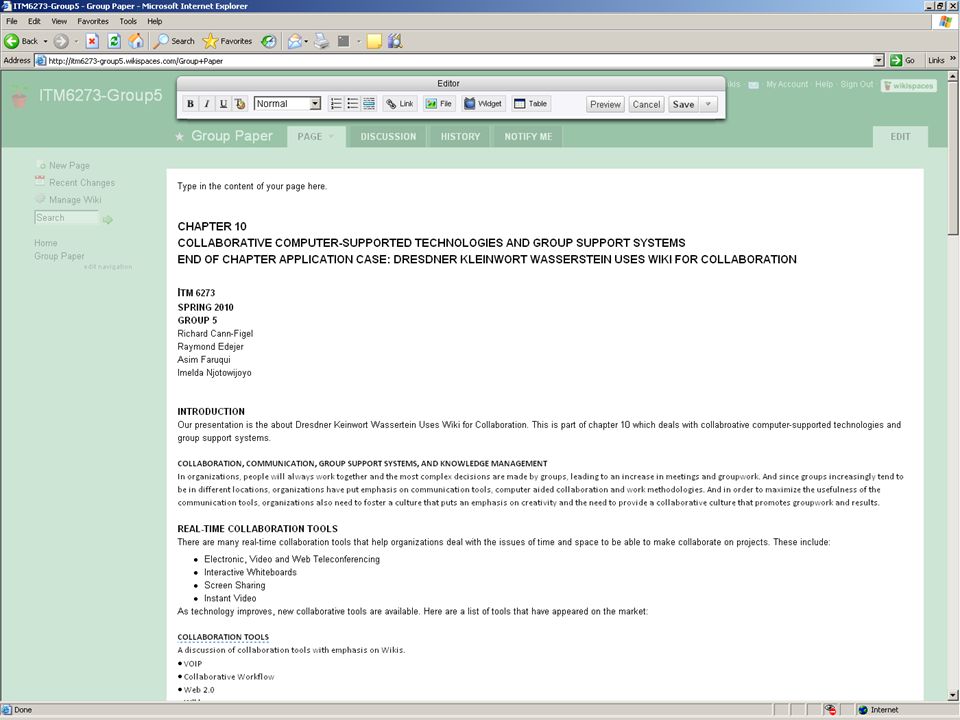
Task: Open the Normal paragraph style dropdown
Action: (315, 103)
